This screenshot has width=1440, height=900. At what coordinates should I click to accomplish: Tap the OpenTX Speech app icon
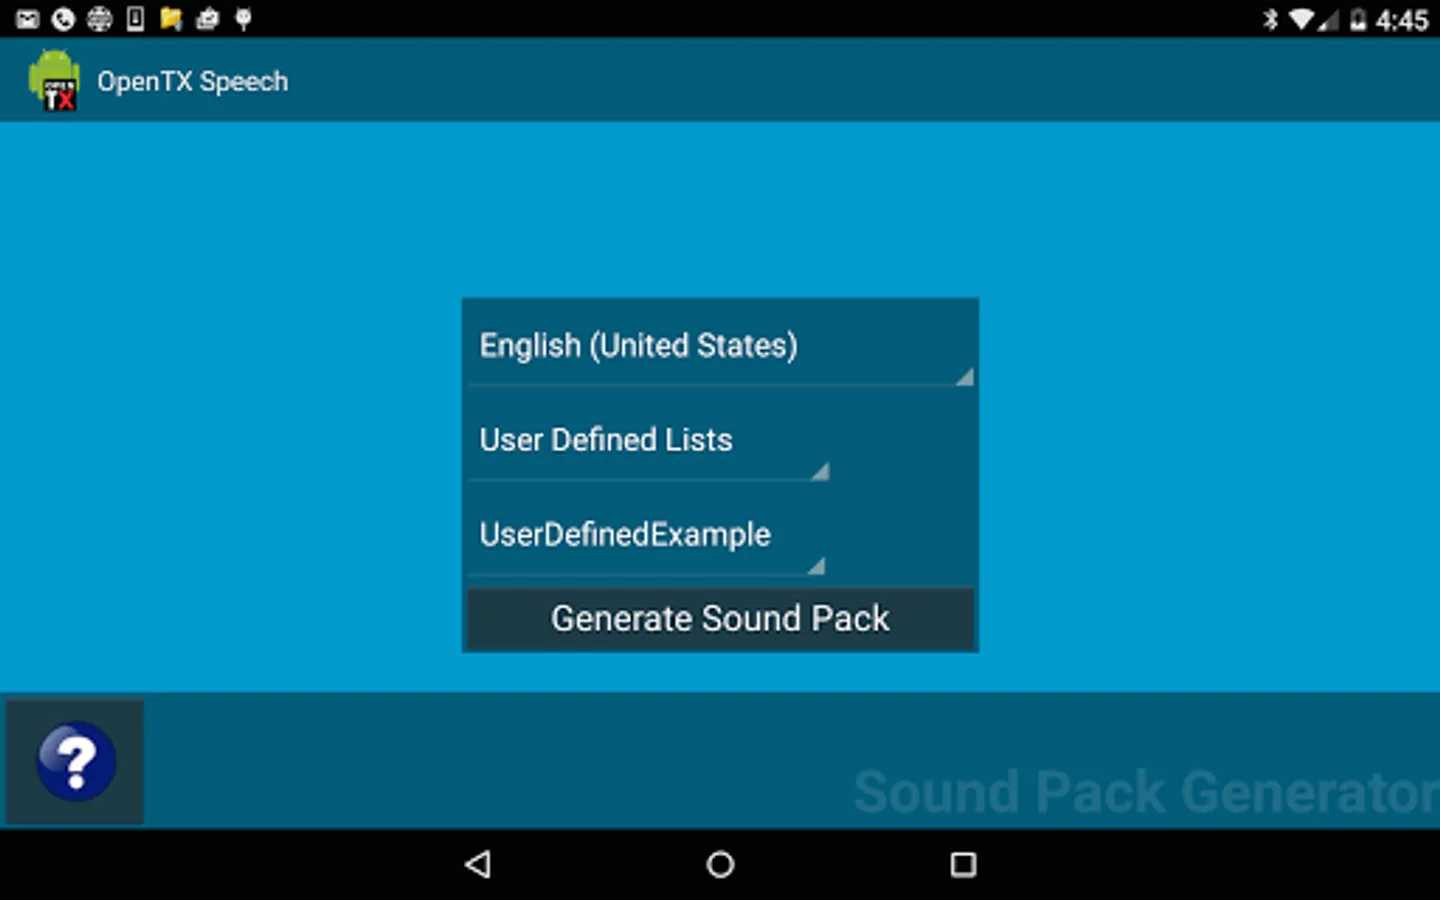coord(54,80)
